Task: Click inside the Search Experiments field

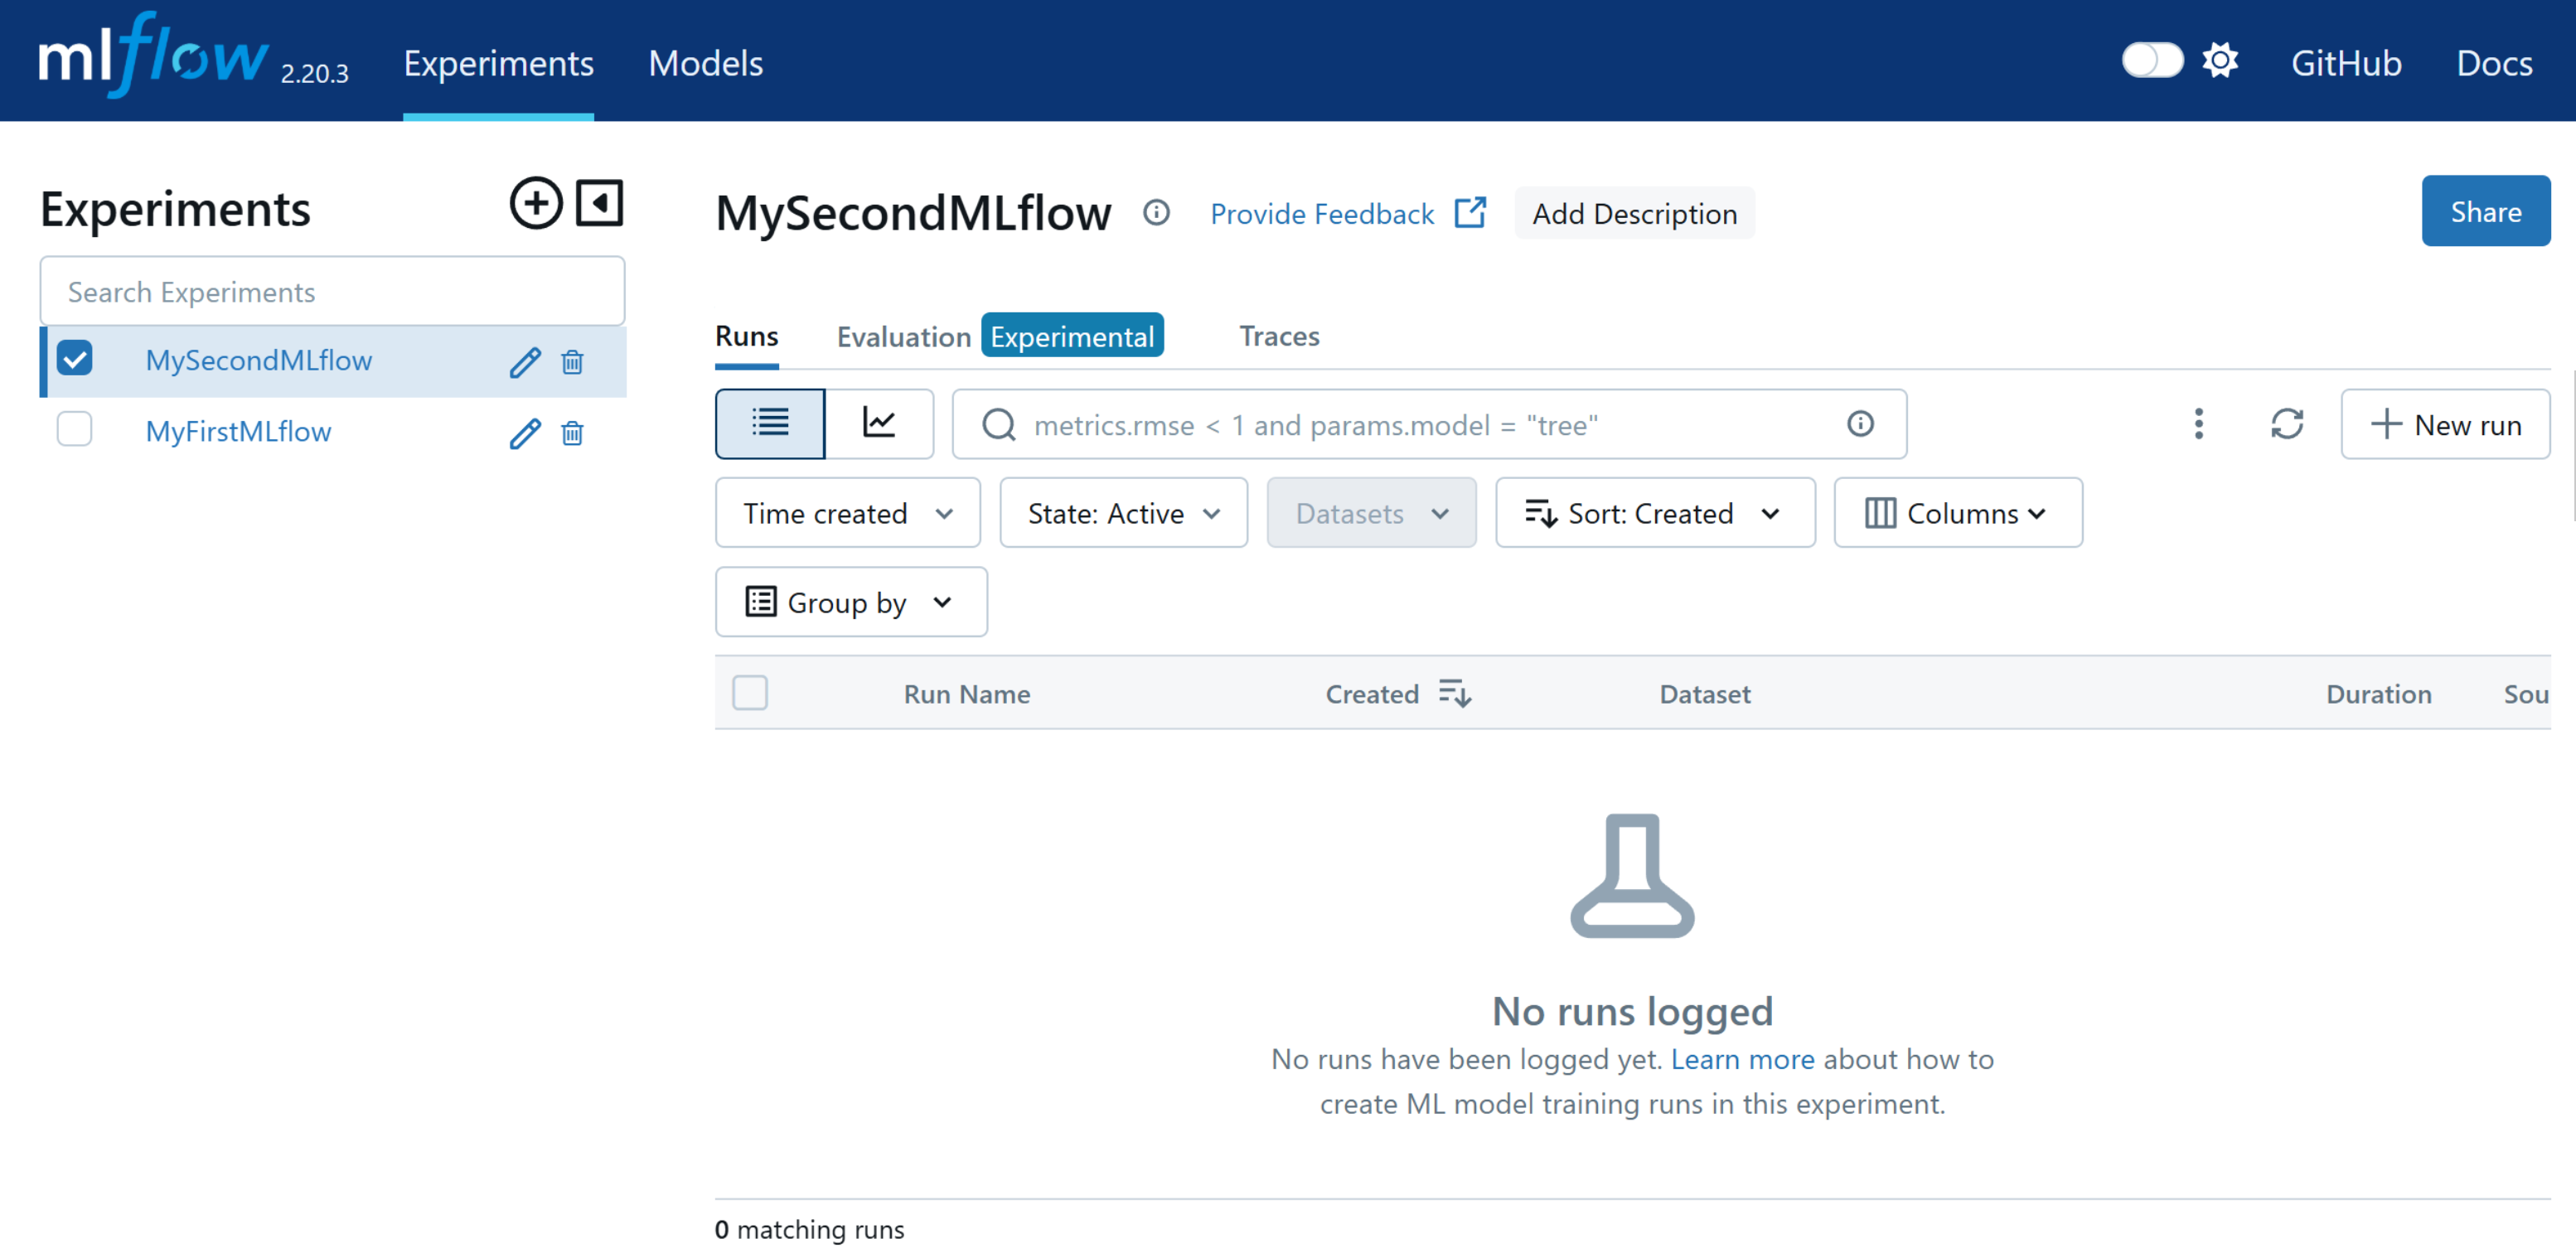Action: coord(331,291)
